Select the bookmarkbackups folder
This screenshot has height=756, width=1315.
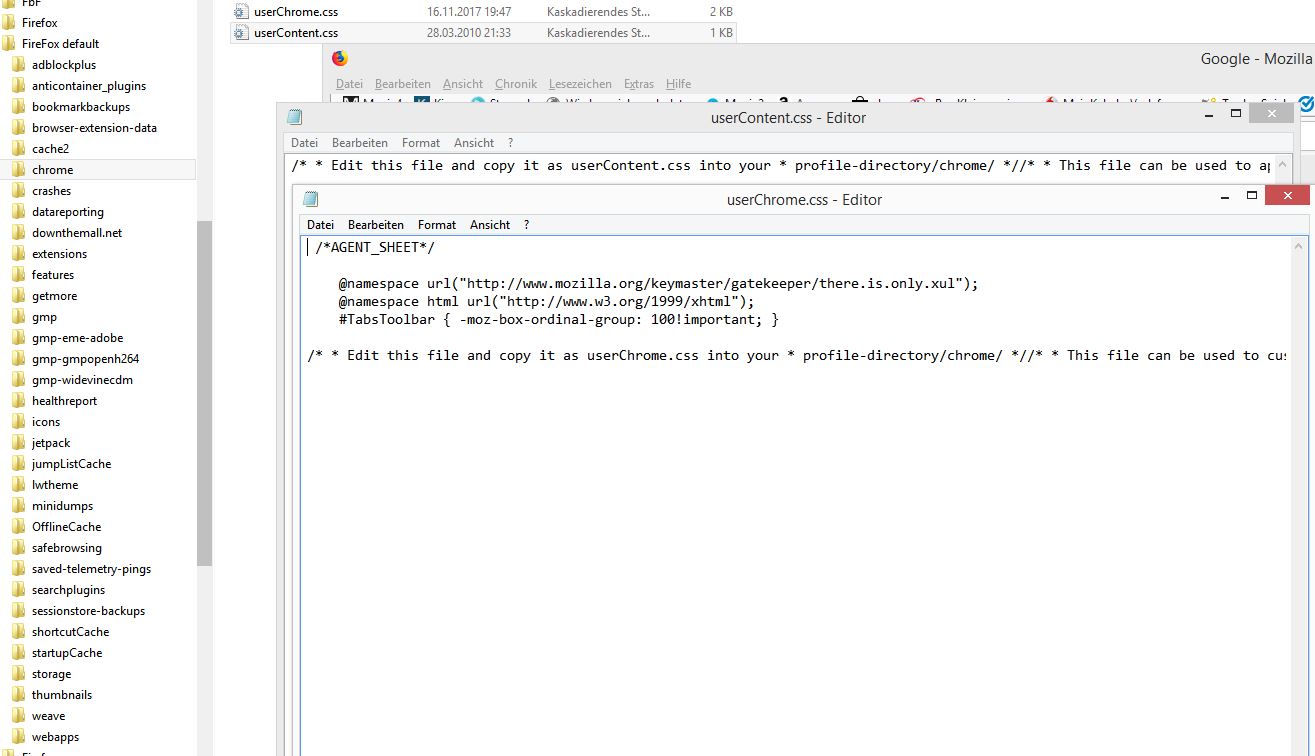click(x=80, y=107)
